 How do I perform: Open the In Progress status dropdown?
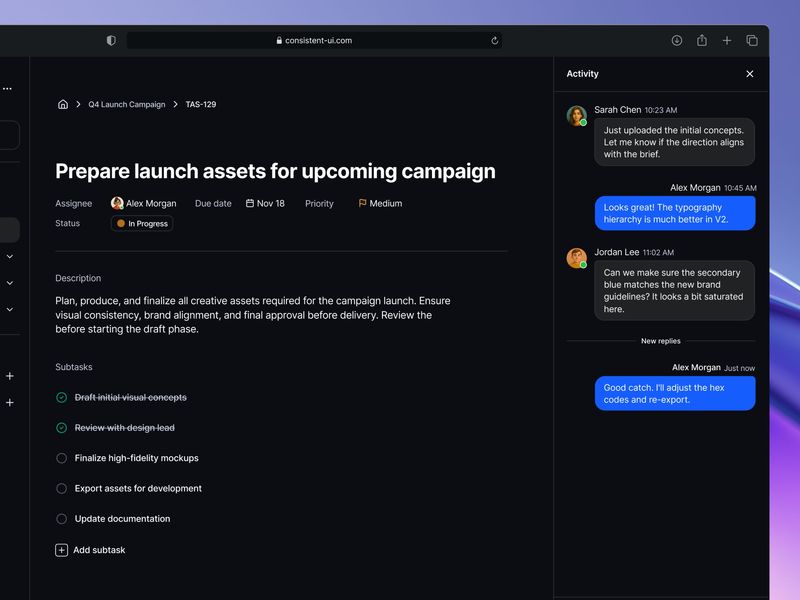tap(142, 224)
